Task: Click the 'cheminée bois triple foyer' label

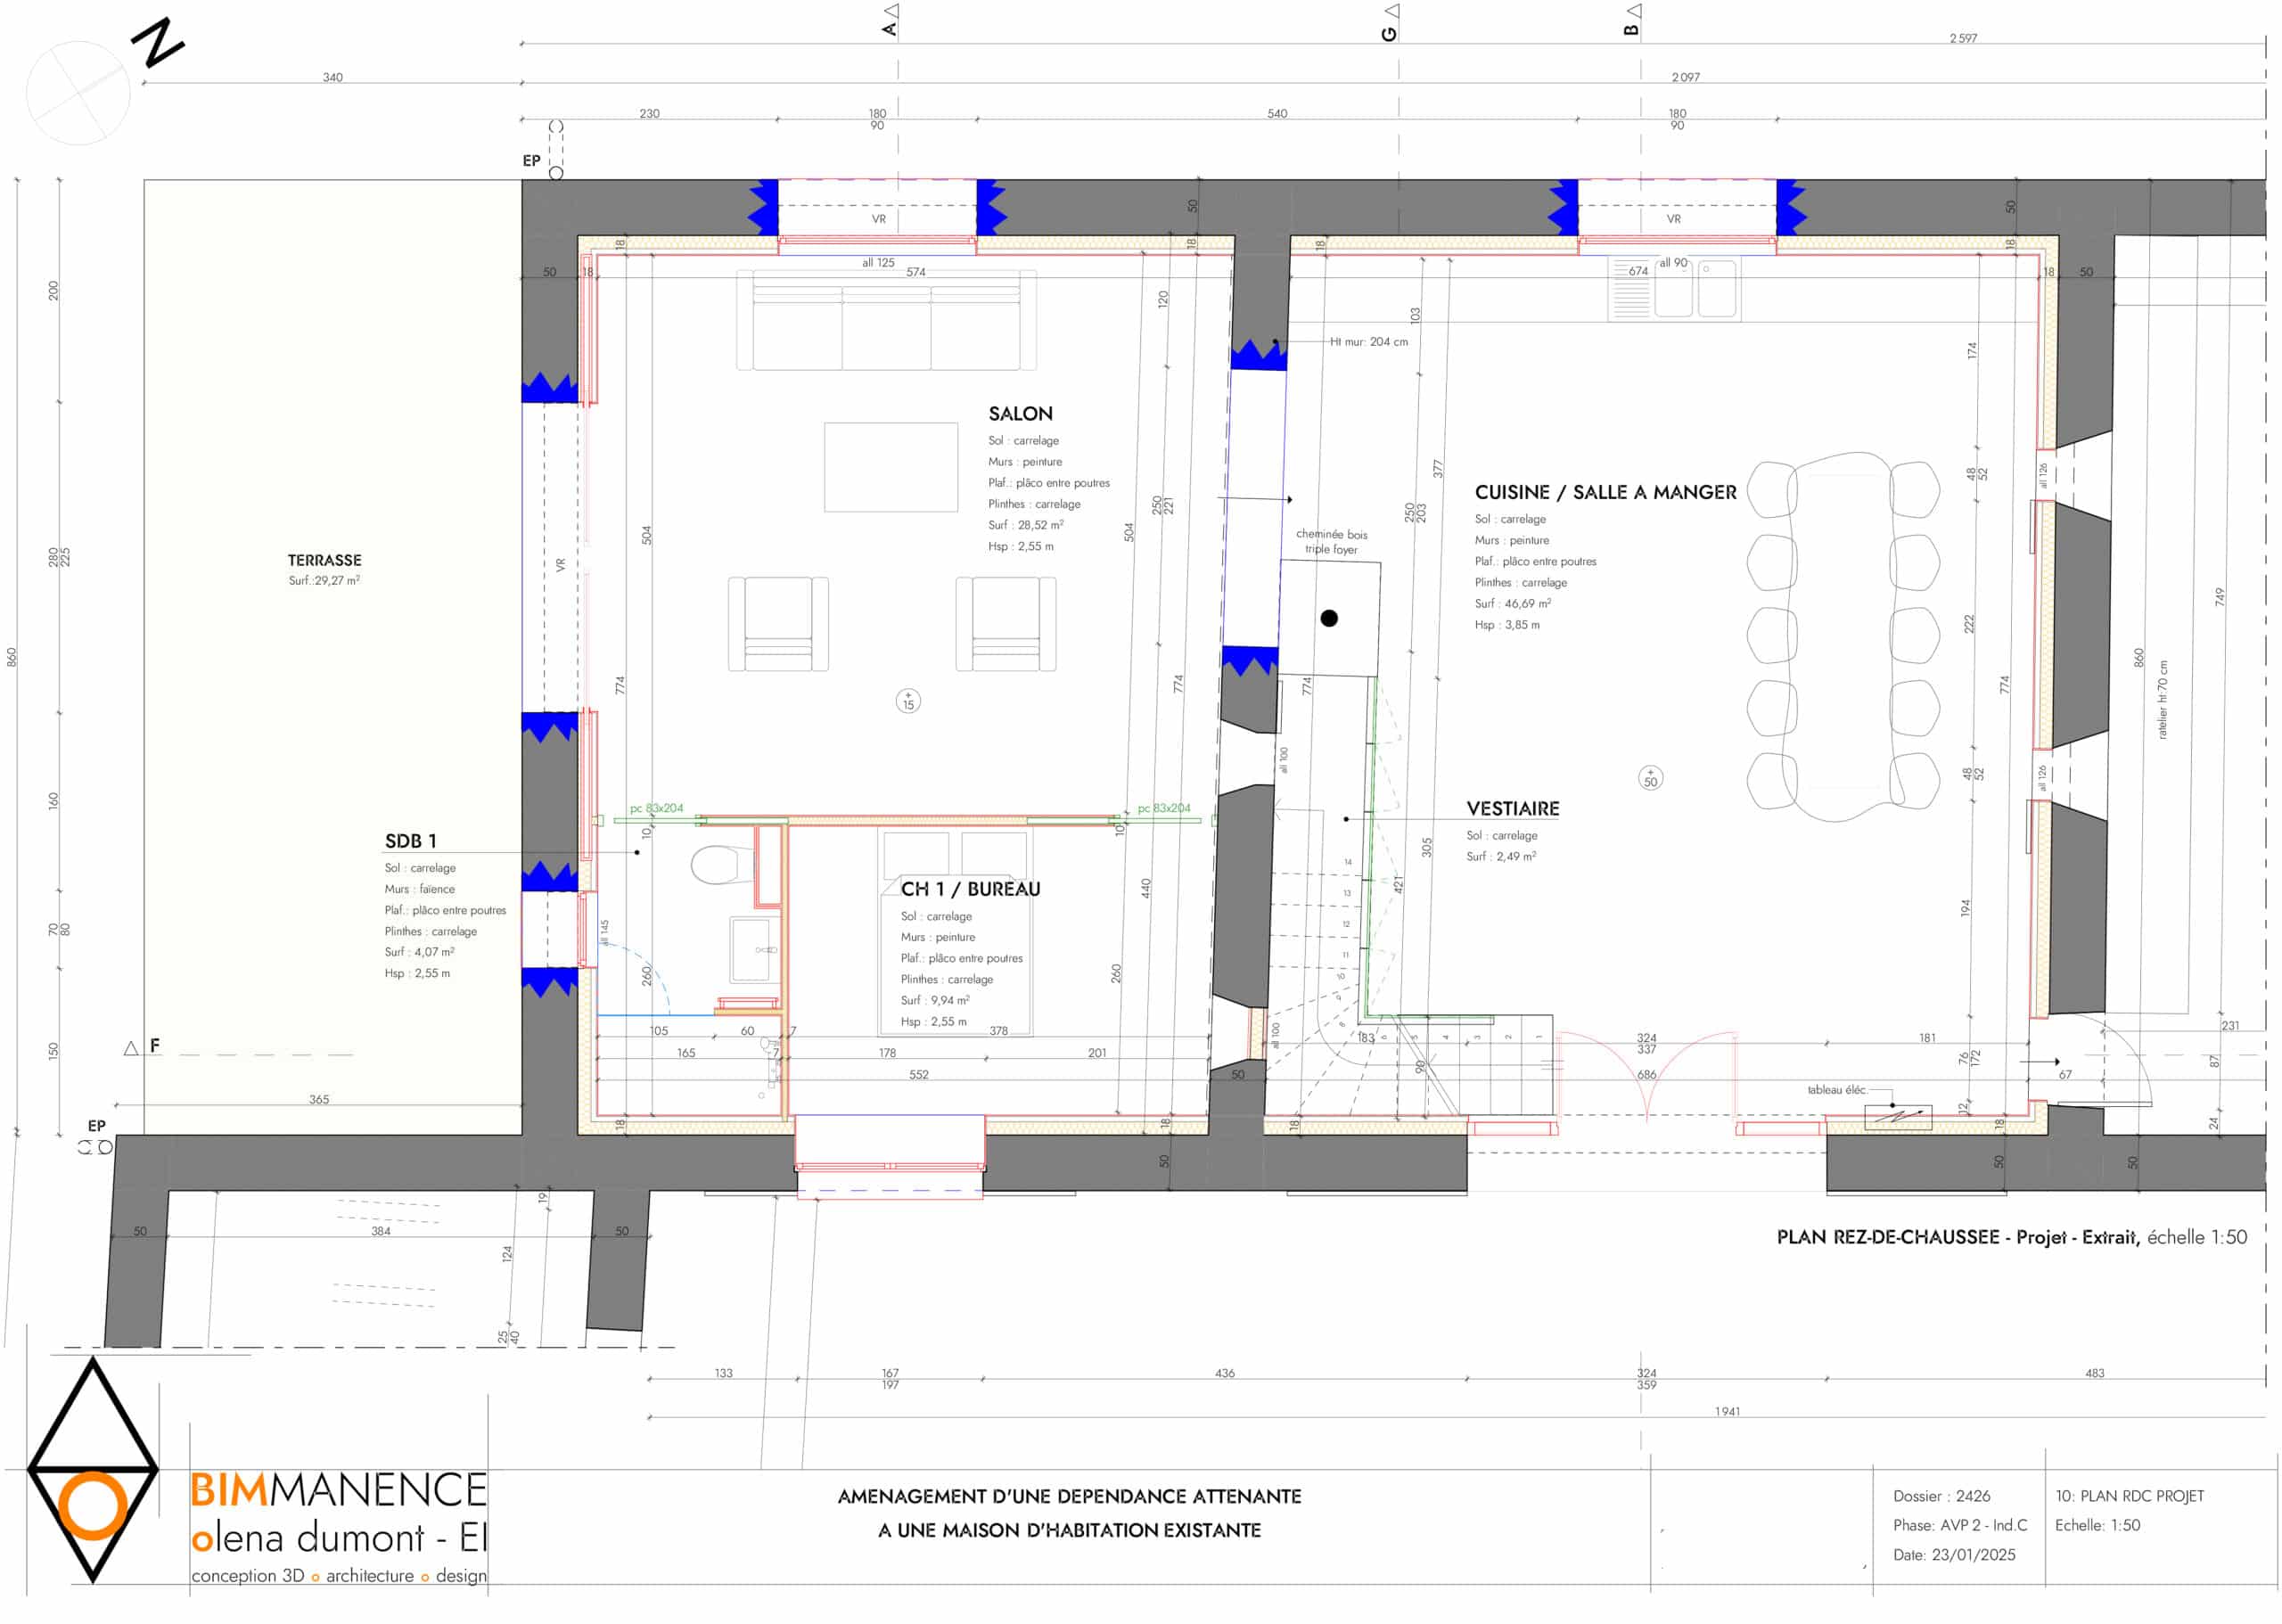Action: 1331,541
